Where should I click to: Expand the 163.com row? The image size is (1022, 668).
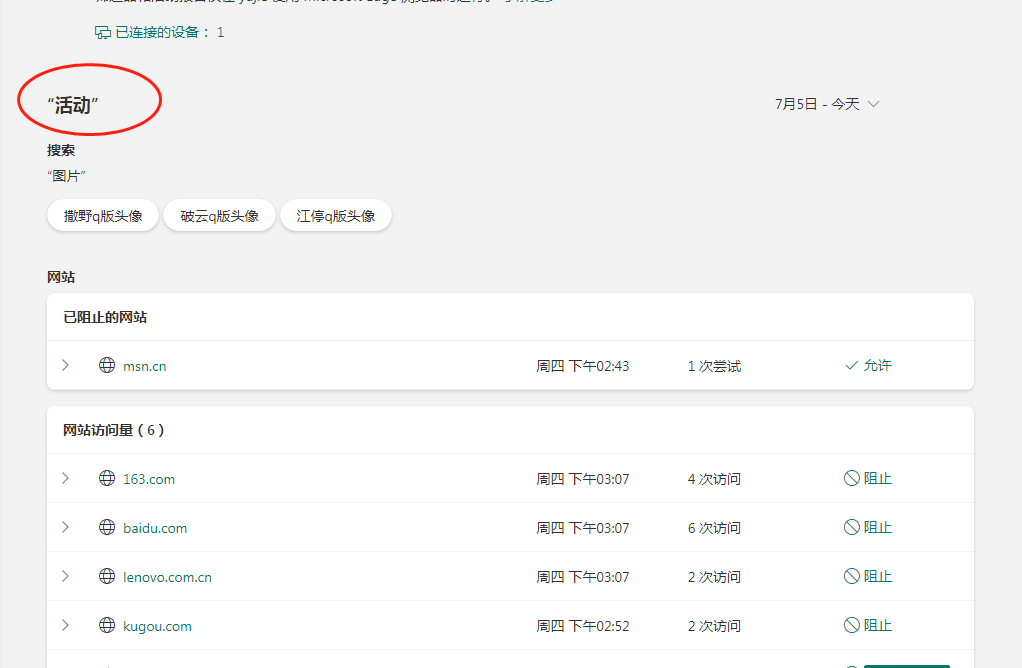65,478
